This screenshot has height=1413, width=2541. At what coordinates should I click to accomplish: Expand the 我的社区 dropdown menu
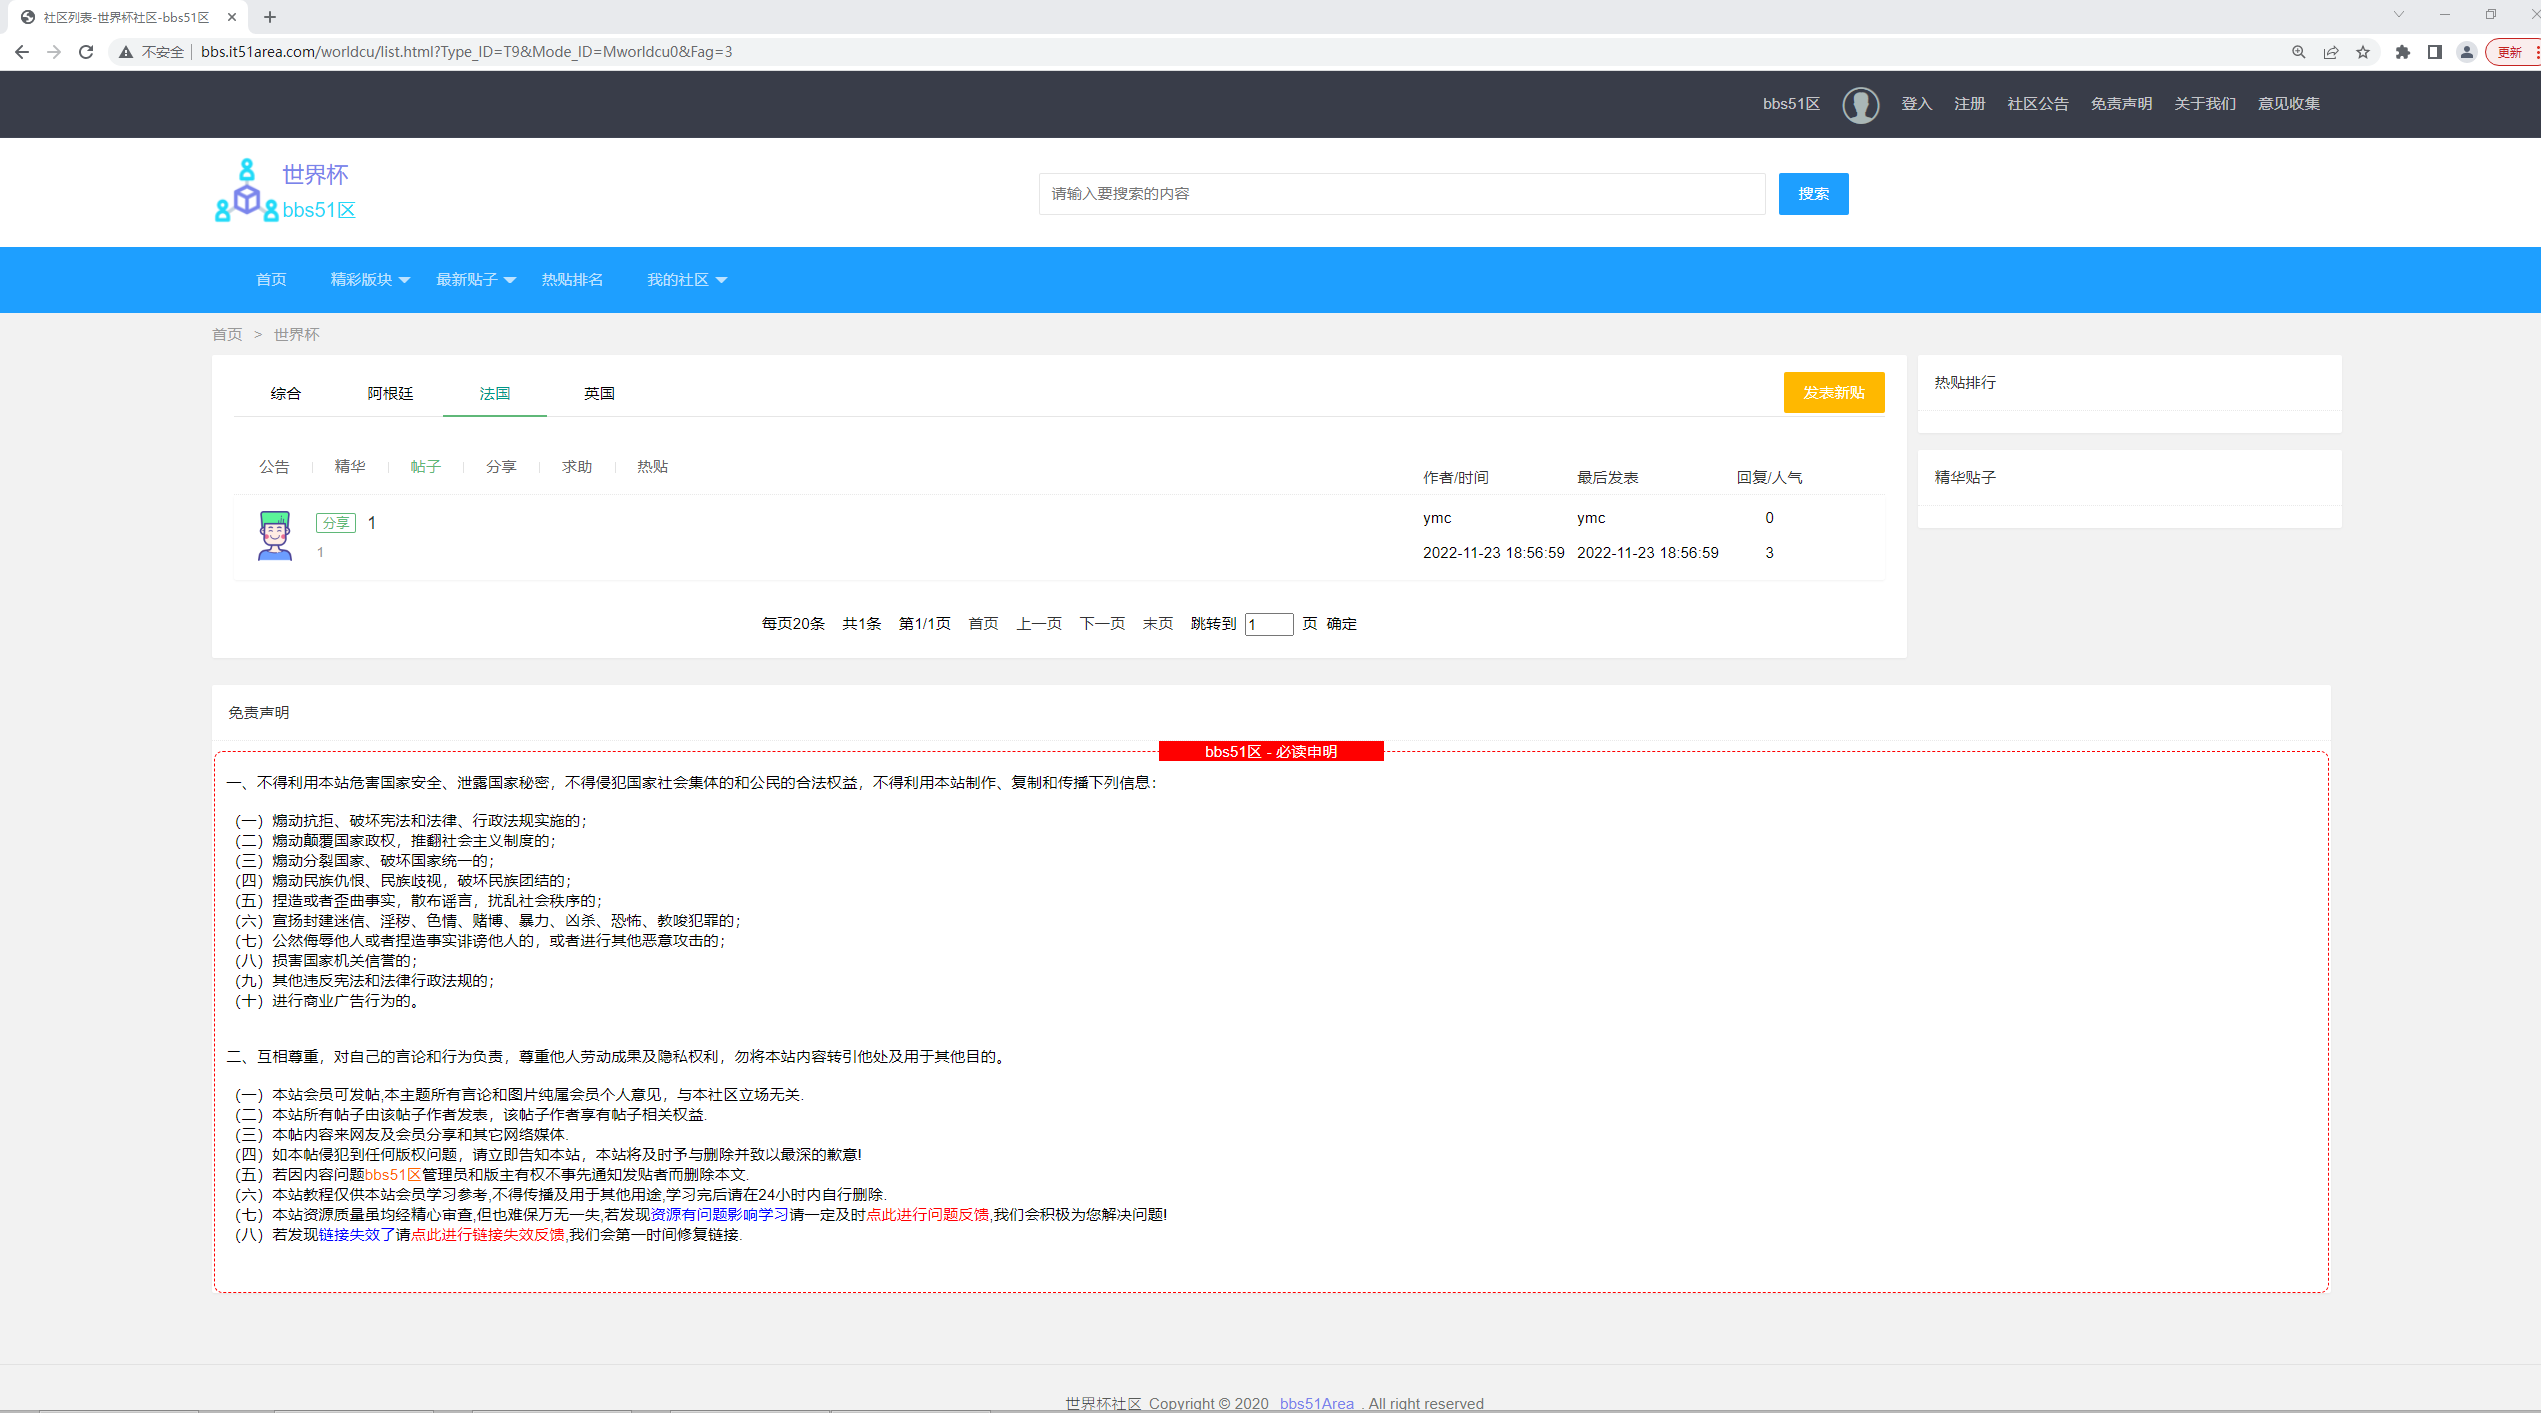coord(687,280)
